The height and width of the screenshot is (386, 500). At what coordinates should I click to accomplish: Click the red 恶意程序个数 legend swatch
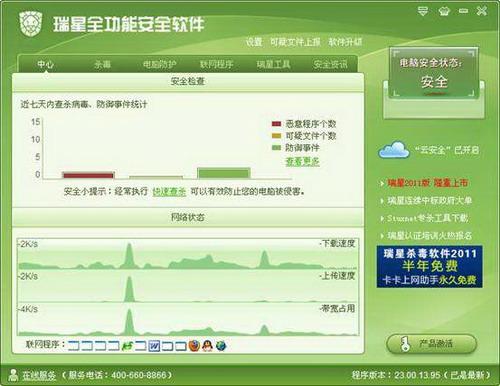277,124
